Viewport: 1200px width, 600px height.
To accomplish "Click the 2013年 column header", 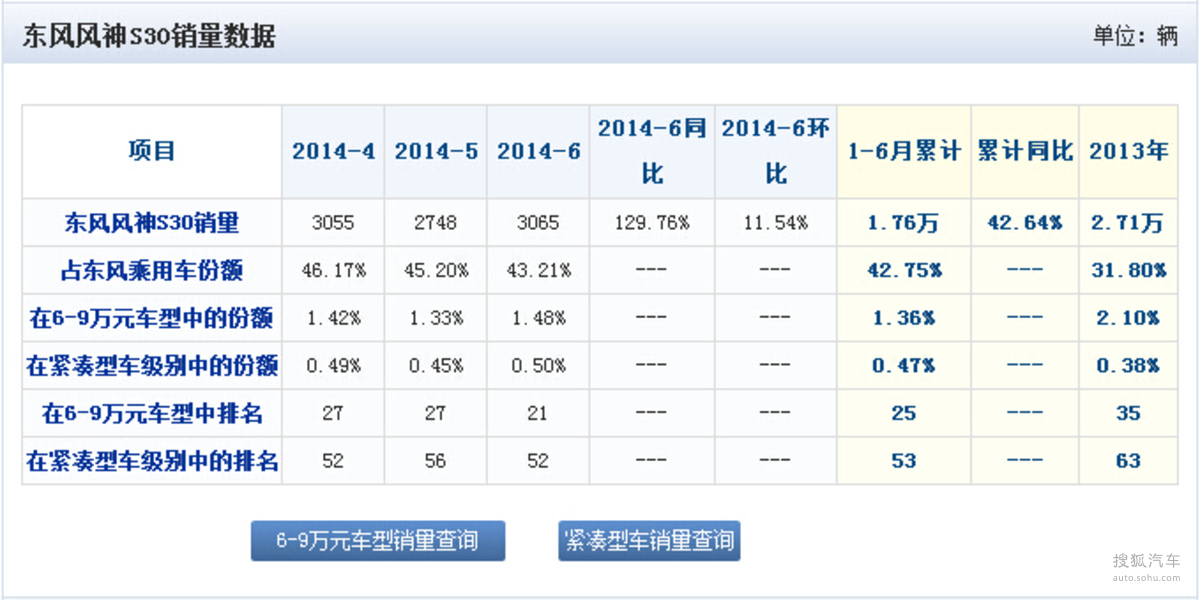I will [1129, 152].
